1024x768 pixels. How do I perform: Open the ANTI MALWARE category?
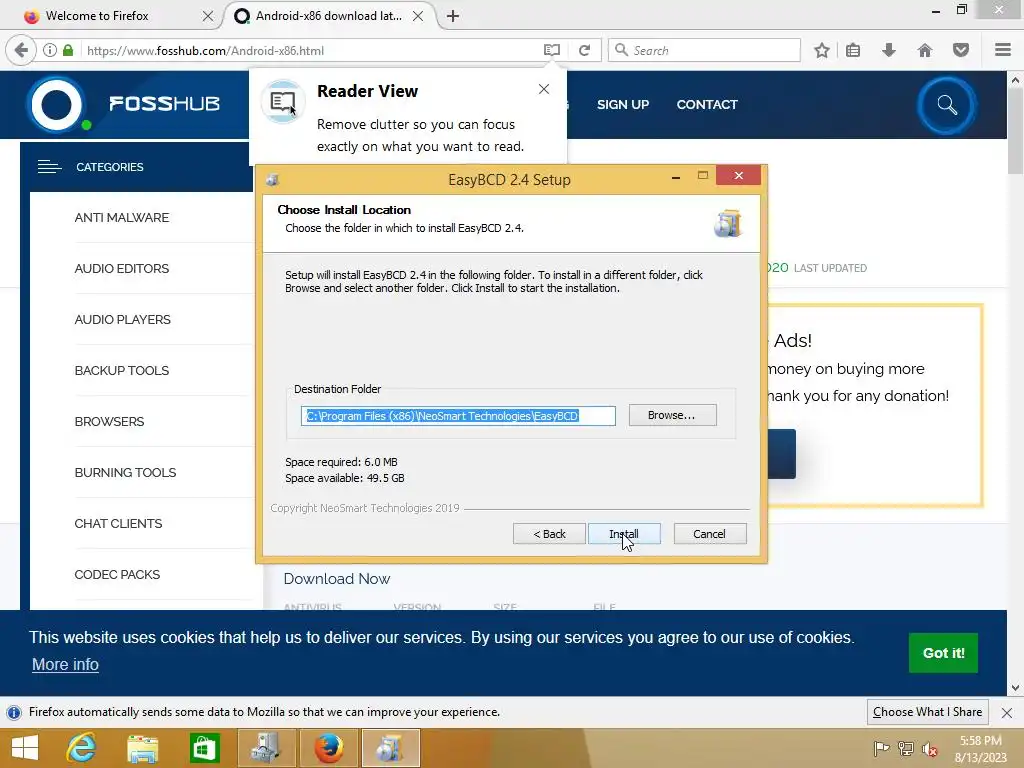click(121, 217)
